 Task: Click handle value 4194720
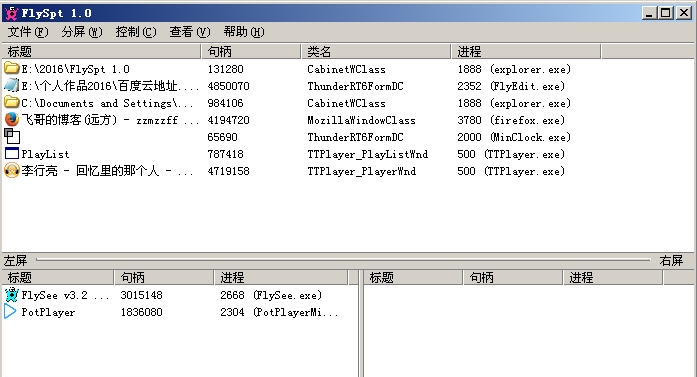(x=228, y=120)
